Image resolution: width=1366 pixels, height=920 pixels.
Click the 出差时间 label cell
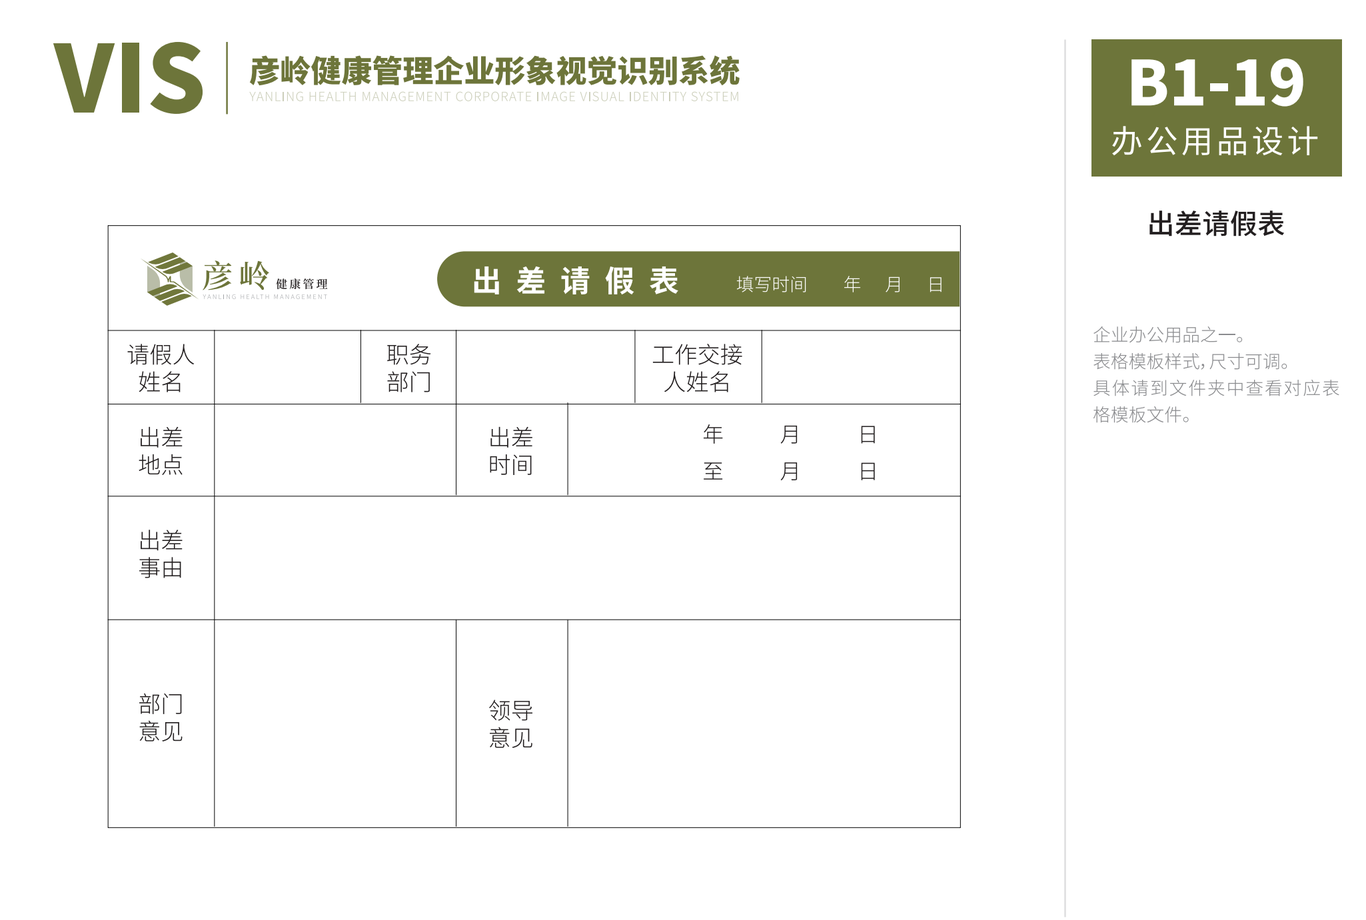[x=512, y=450]
